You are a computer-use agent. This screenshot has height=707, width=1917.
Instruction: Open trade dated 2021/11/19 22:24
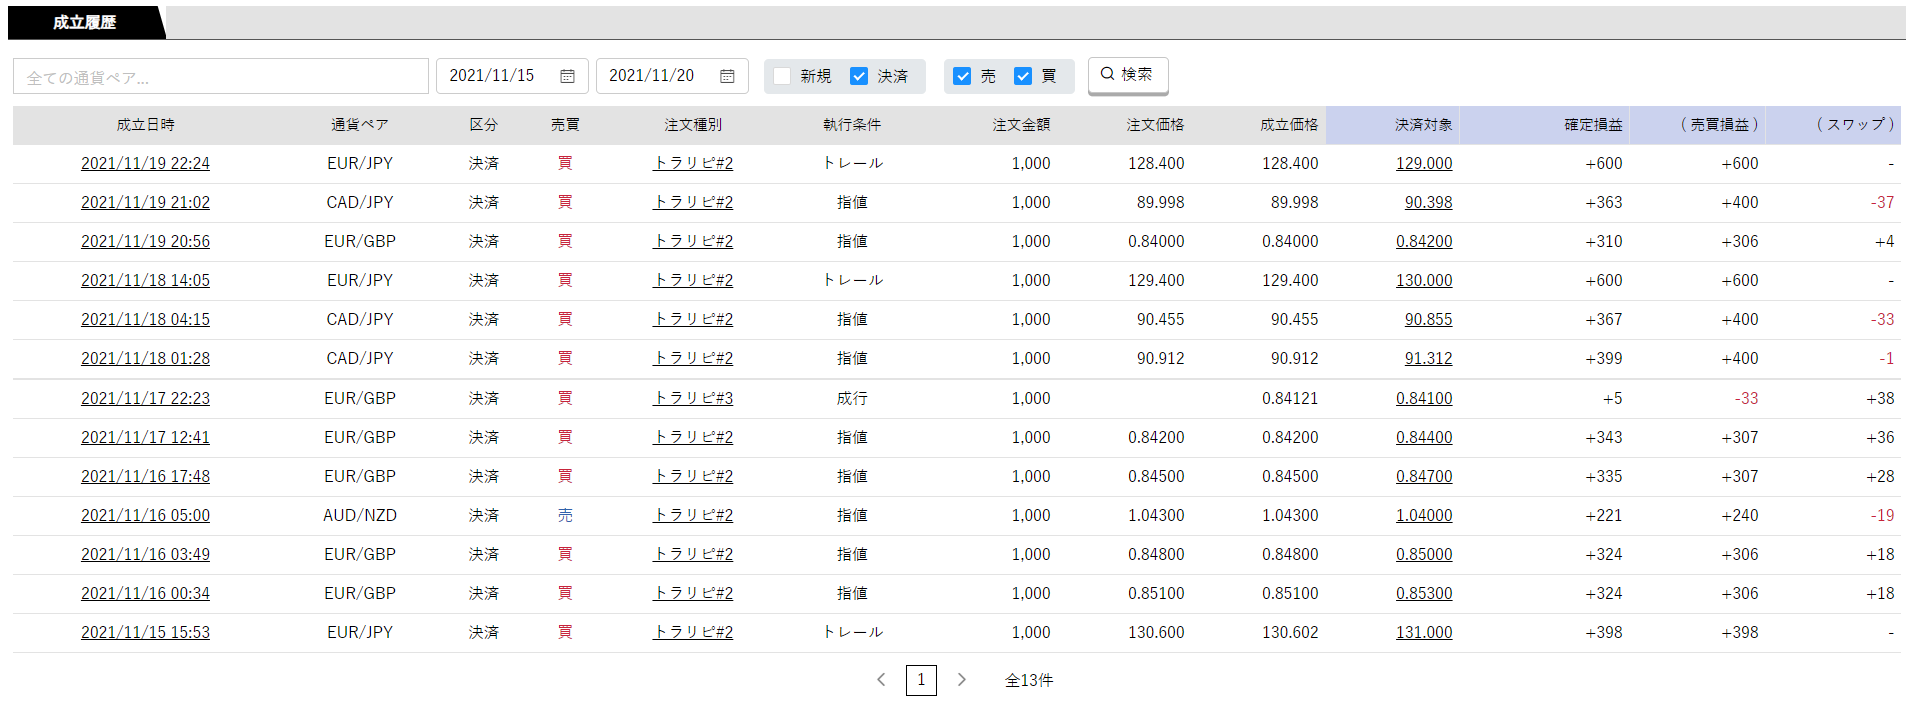(x=145, y=163)
